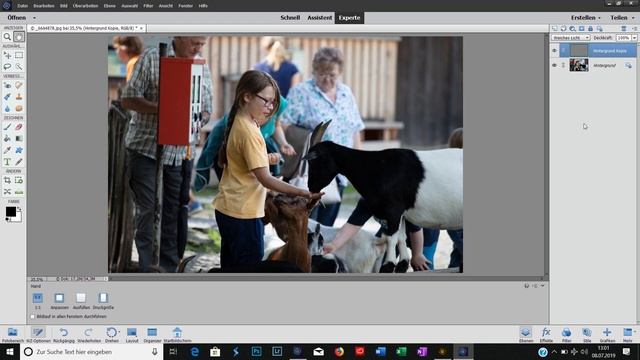Select the Zoom tool

7,37
